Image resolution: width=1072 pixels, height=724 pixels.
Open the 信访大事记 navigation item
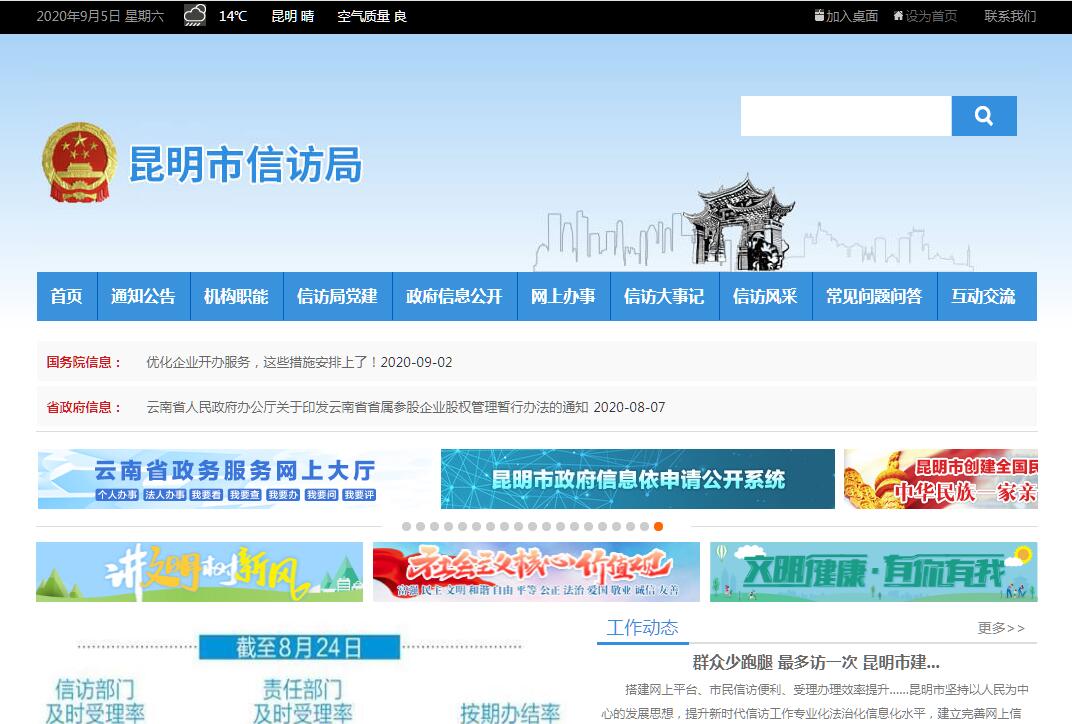[x=665, y=296]
